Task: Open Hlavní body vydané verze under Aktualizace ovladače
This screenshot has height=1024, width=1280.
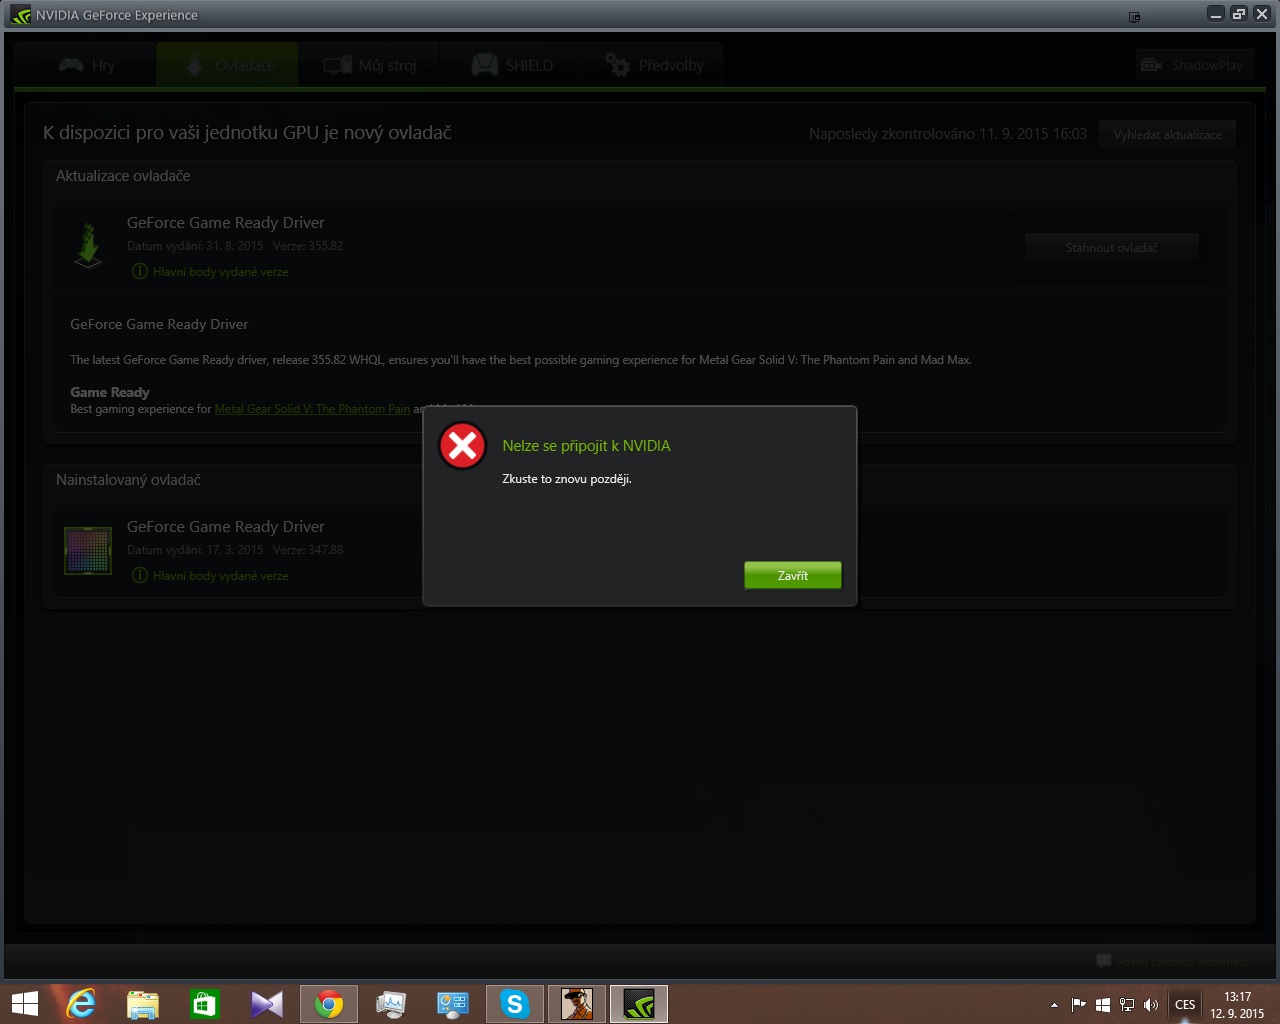Action: click(x=210, y=272)
